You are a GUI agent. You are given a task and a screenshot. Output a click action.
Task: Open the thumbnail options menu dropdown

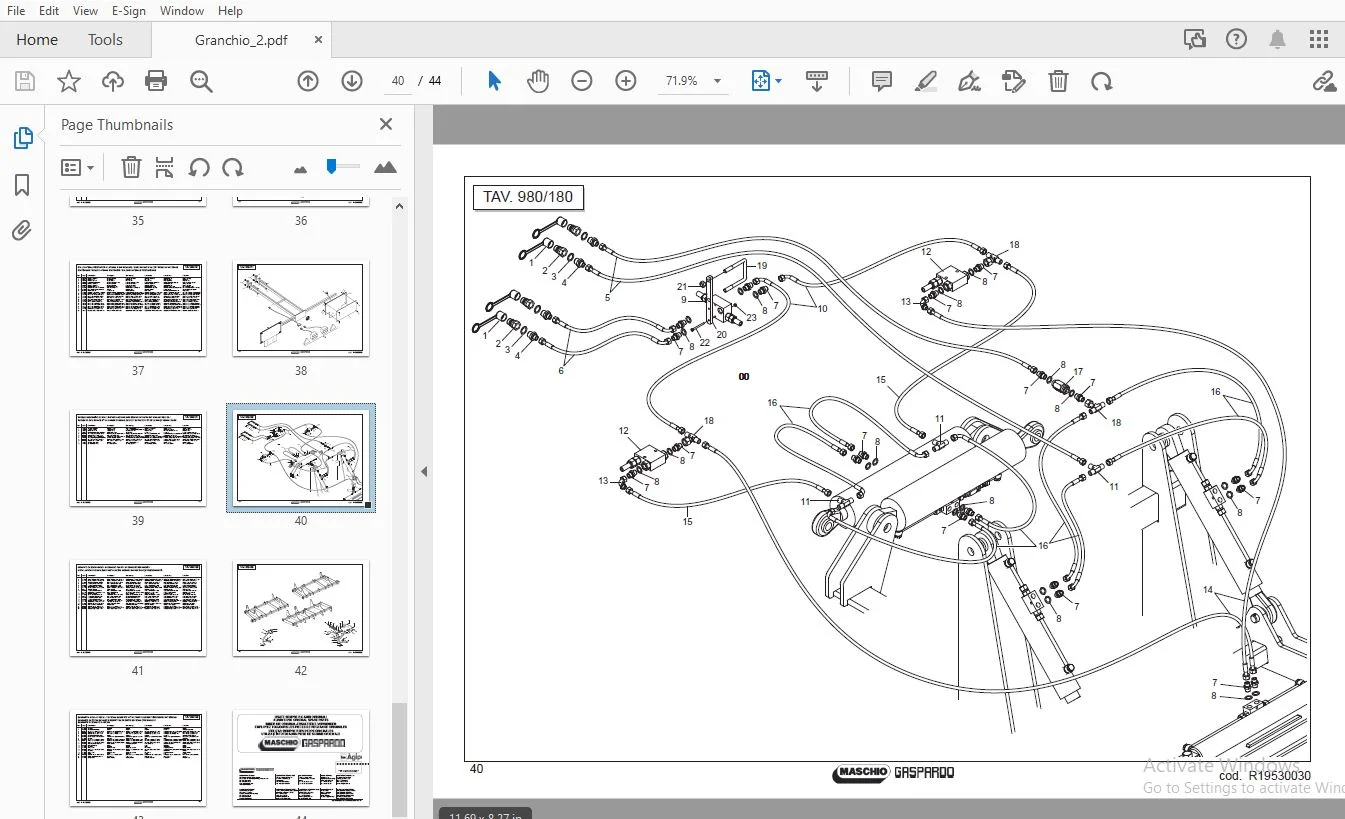pyautogui.click(x=78, y=167)
